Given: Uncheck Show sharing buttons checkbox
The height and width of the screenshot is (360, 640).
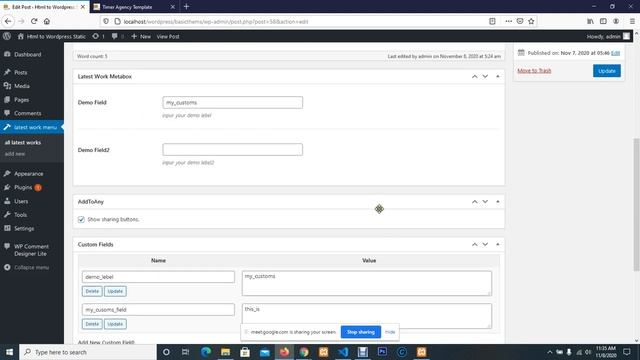Looking at the screenshot, I should 81,219.
